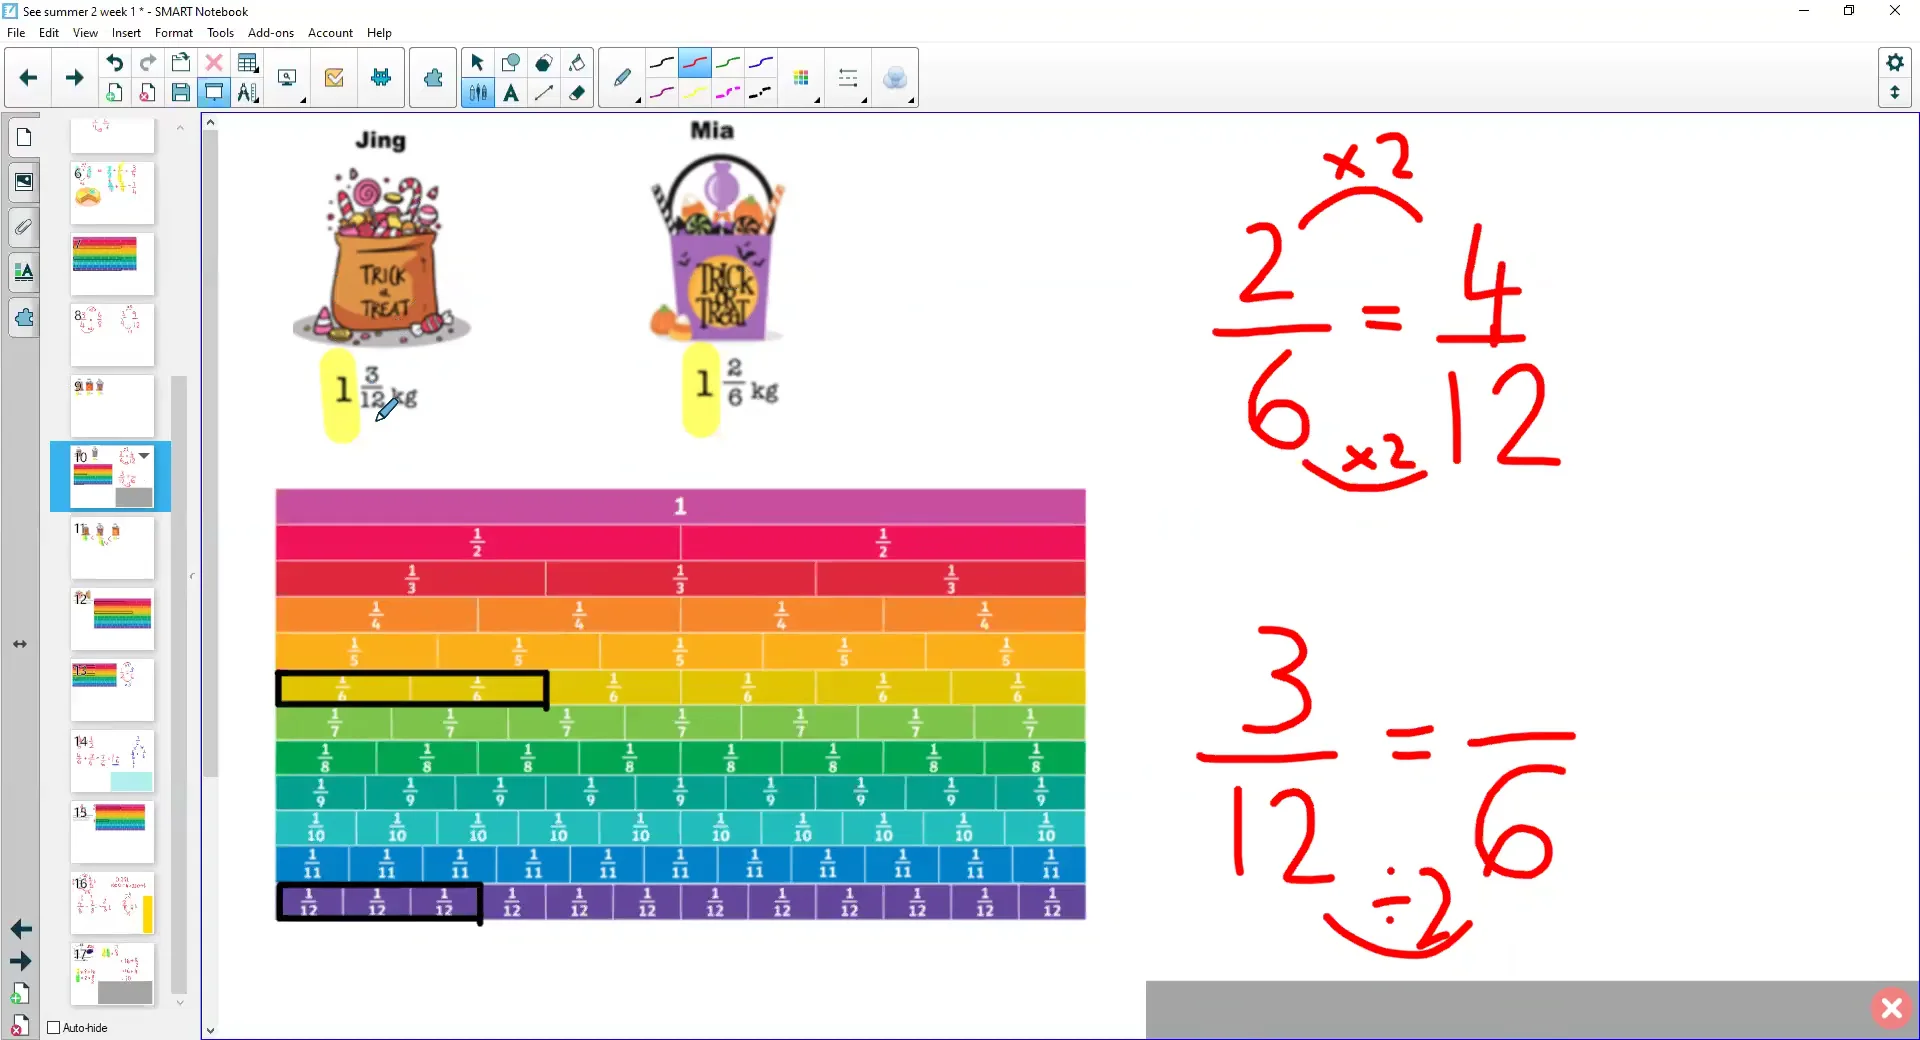1920x1040 pixels.
Task: Select the Eraser tool
Action: [x=577, y=92]
